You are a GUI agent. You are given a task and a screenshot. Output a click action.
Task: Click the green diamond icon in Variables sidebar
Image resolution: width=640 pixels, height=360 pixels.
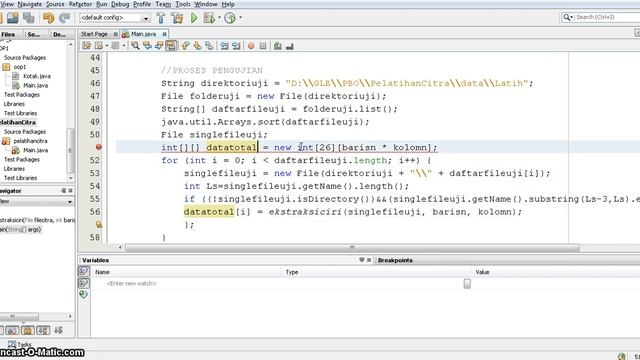click(84, 294)
